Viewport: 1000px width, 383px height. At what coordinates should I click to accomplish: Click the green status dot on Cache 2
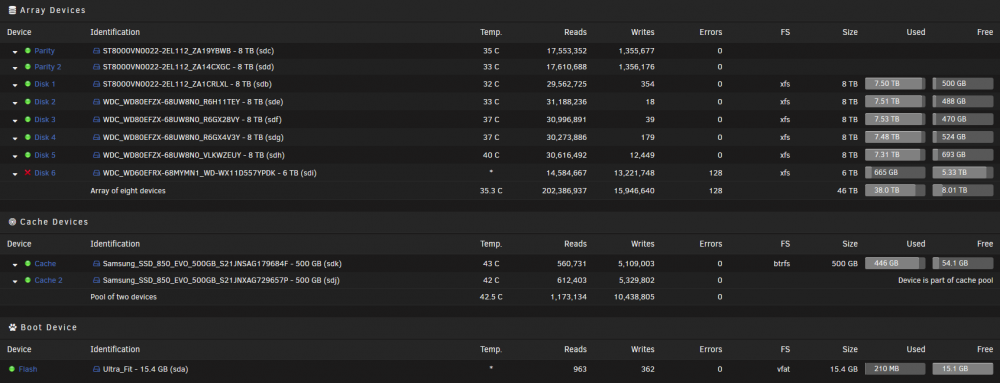click(27, 280)
